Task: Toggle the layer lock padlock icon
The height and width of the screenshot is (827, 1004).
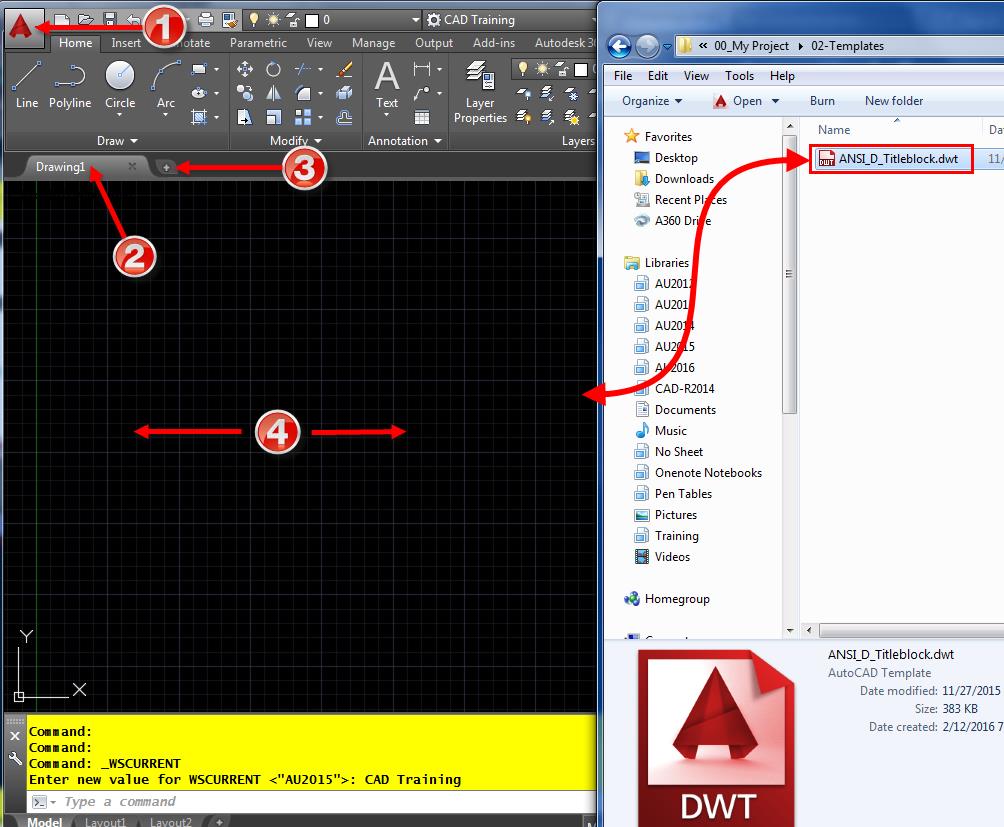Action: coord(562,69)
